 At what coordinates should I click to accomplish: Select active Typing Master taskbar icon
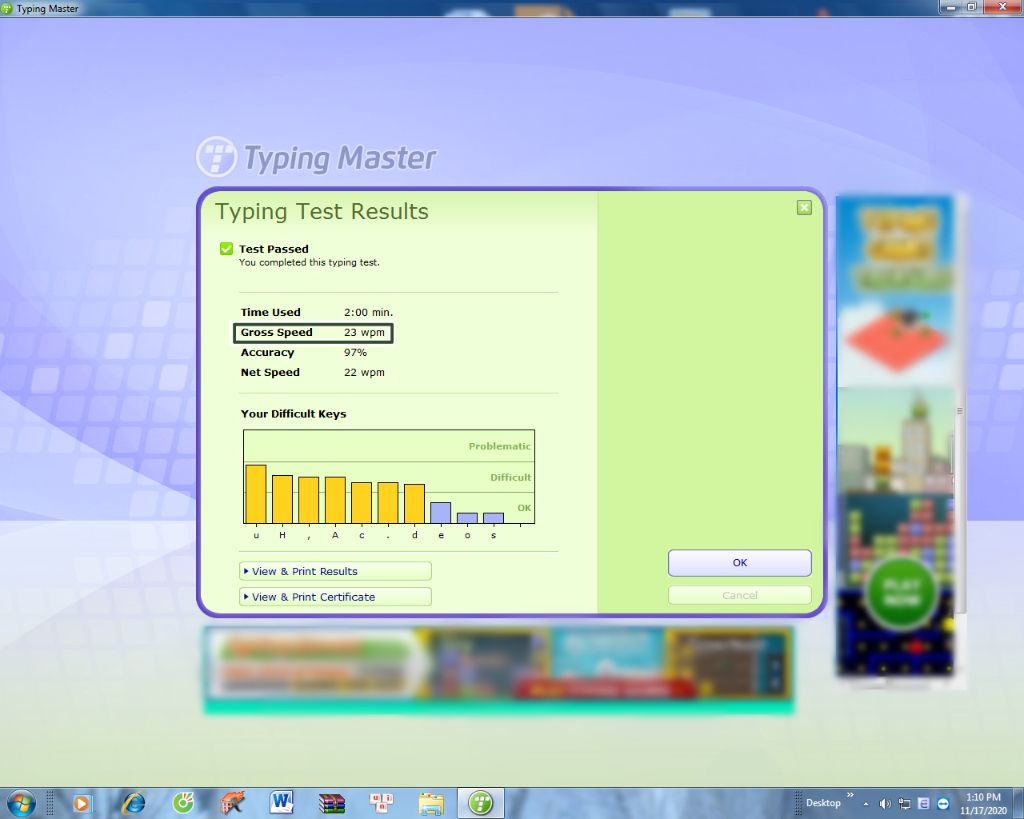(x=480, y=803)
